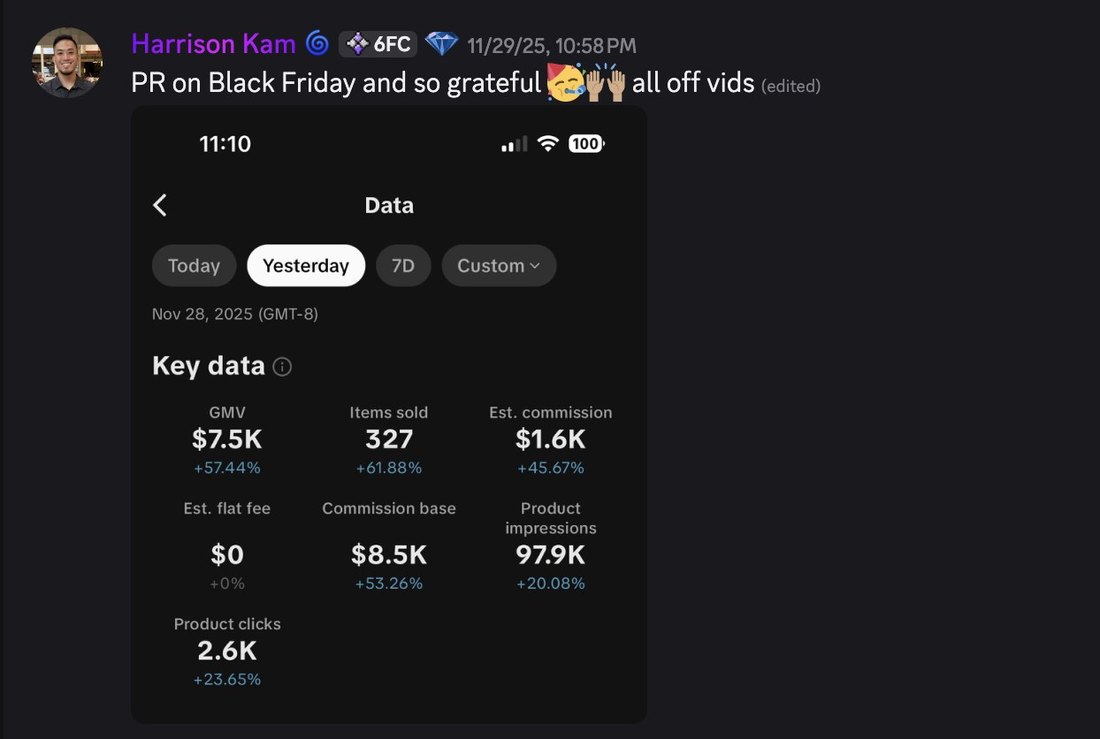Click the blue diamond badge icon
The width and height of the screenshot is (1100, 739).
coord(441,44)
